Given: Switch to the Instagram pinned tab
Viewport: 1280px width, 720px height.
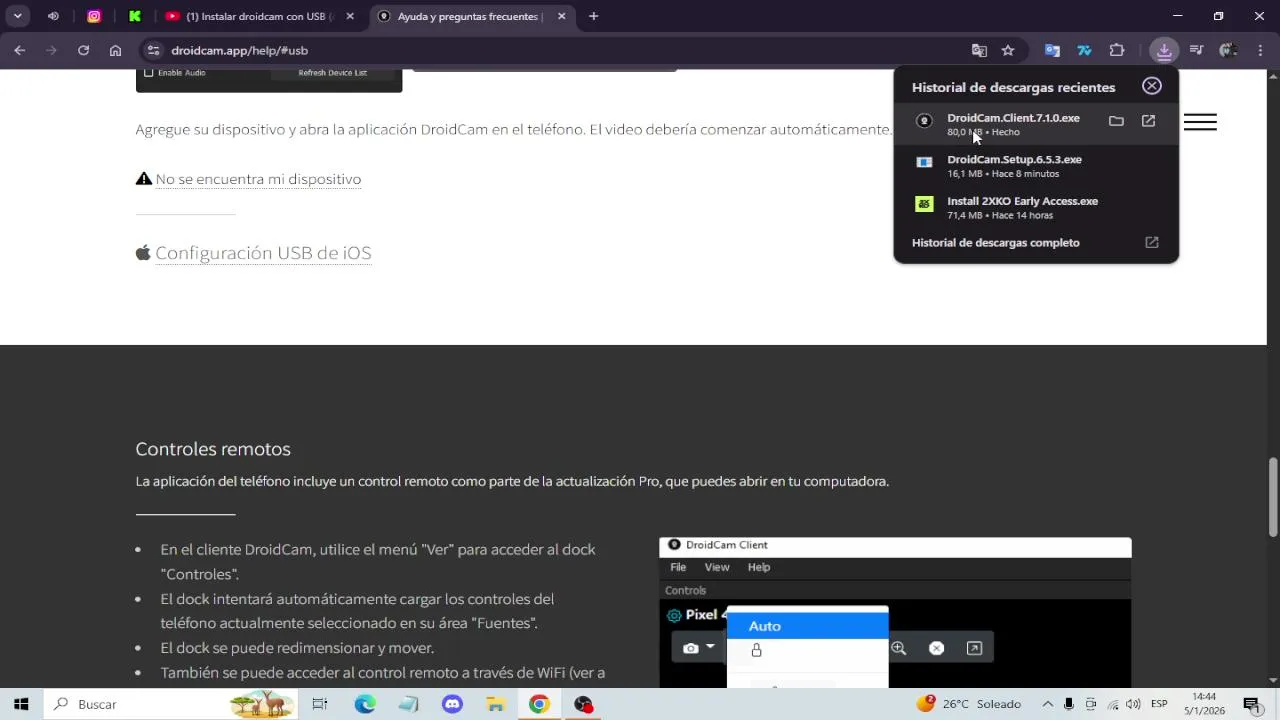Looking at the screenshot, I should [x=94, y=16].
